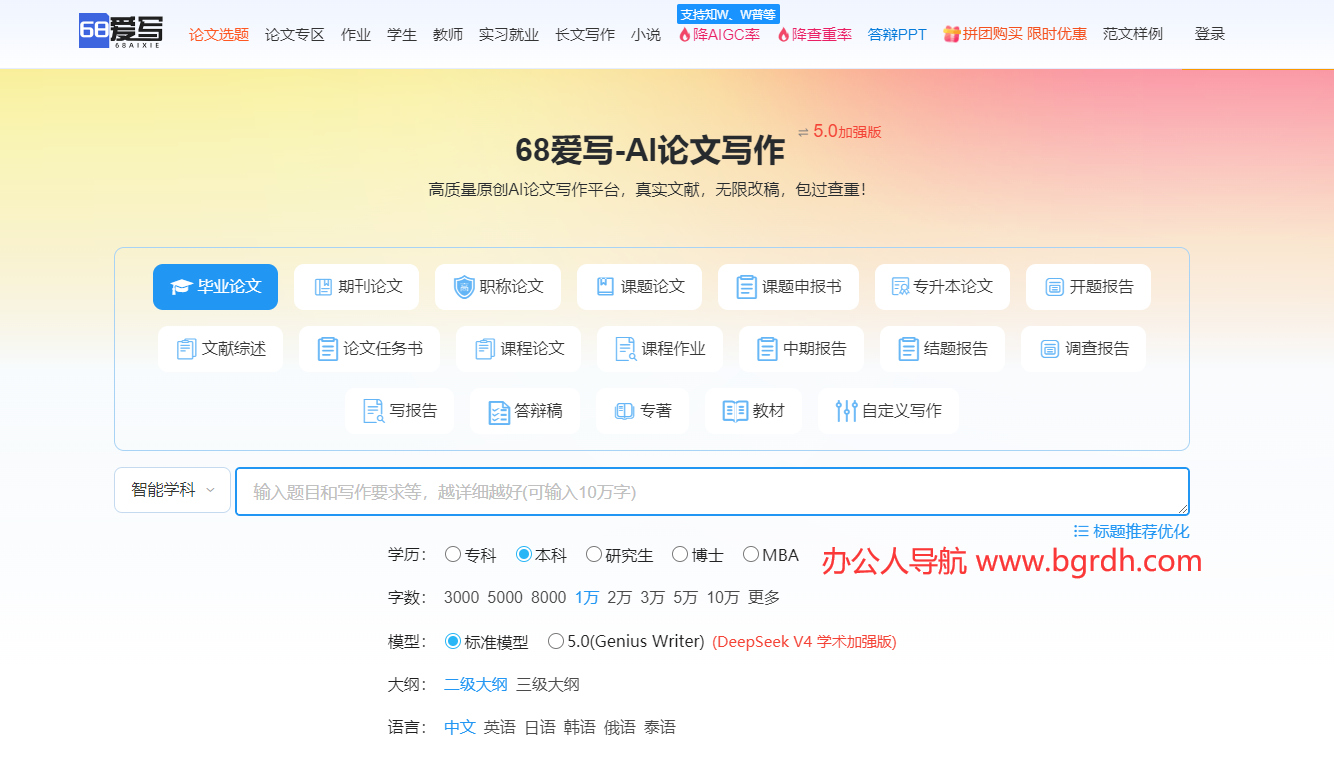Open the 范文样例 nav item
Image resolution: width=1334 pixels, height=758 pixels.
click(1133, 34)
